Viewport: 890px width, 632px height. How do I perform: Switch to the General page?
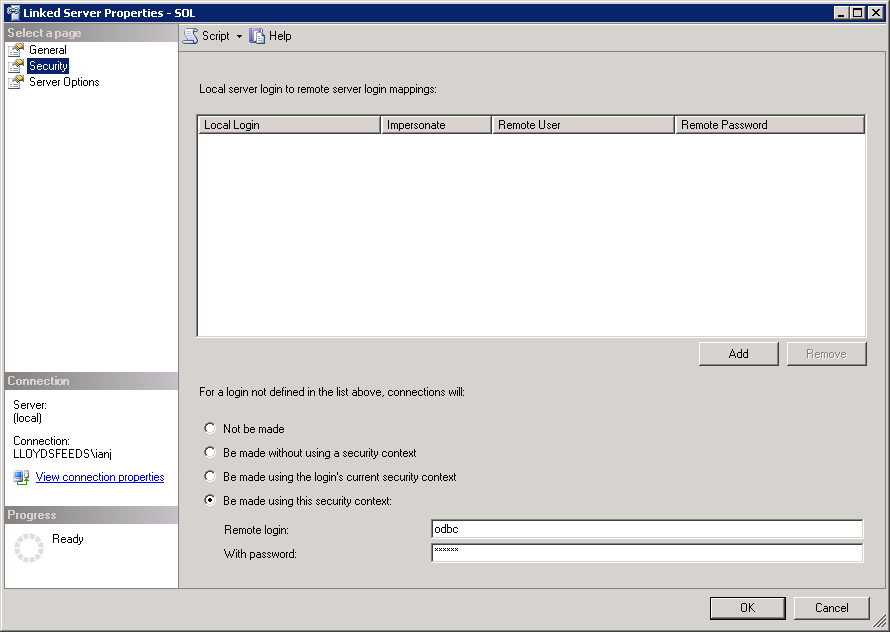tap(48, 50)
